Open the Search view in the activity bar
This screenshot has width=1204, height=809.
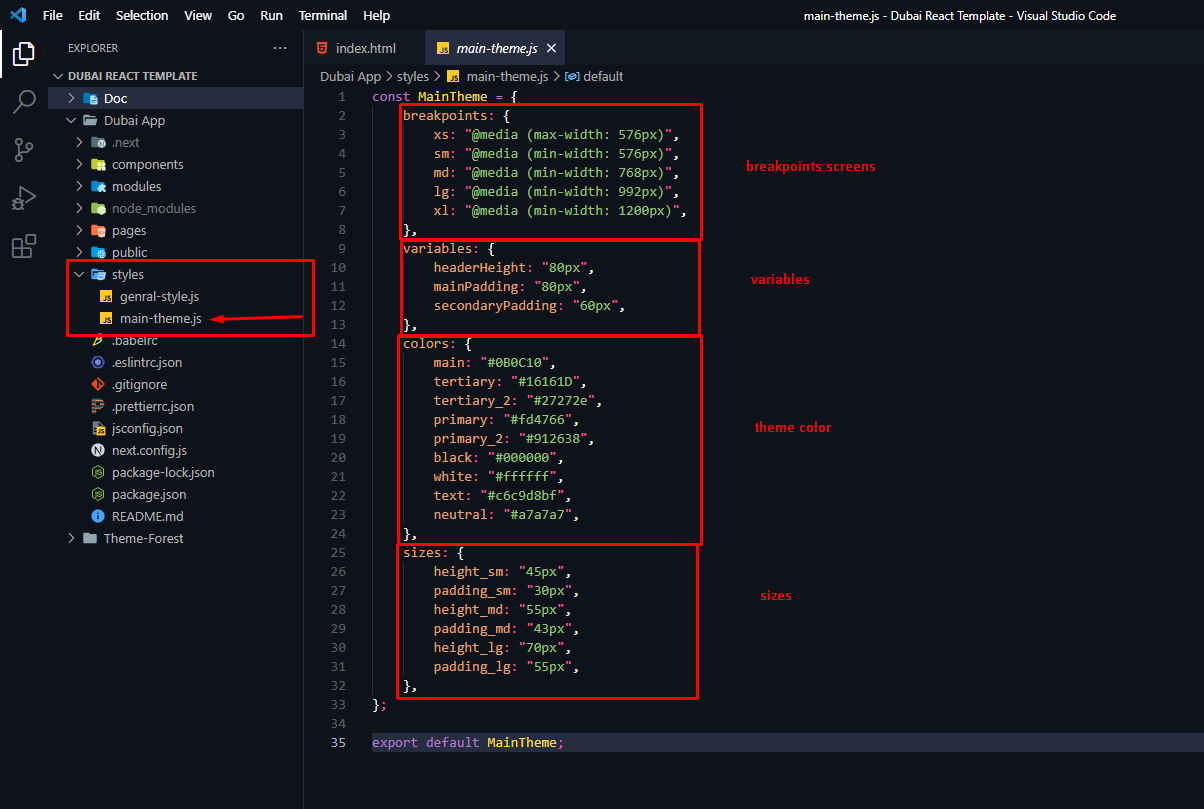[24, 101]
